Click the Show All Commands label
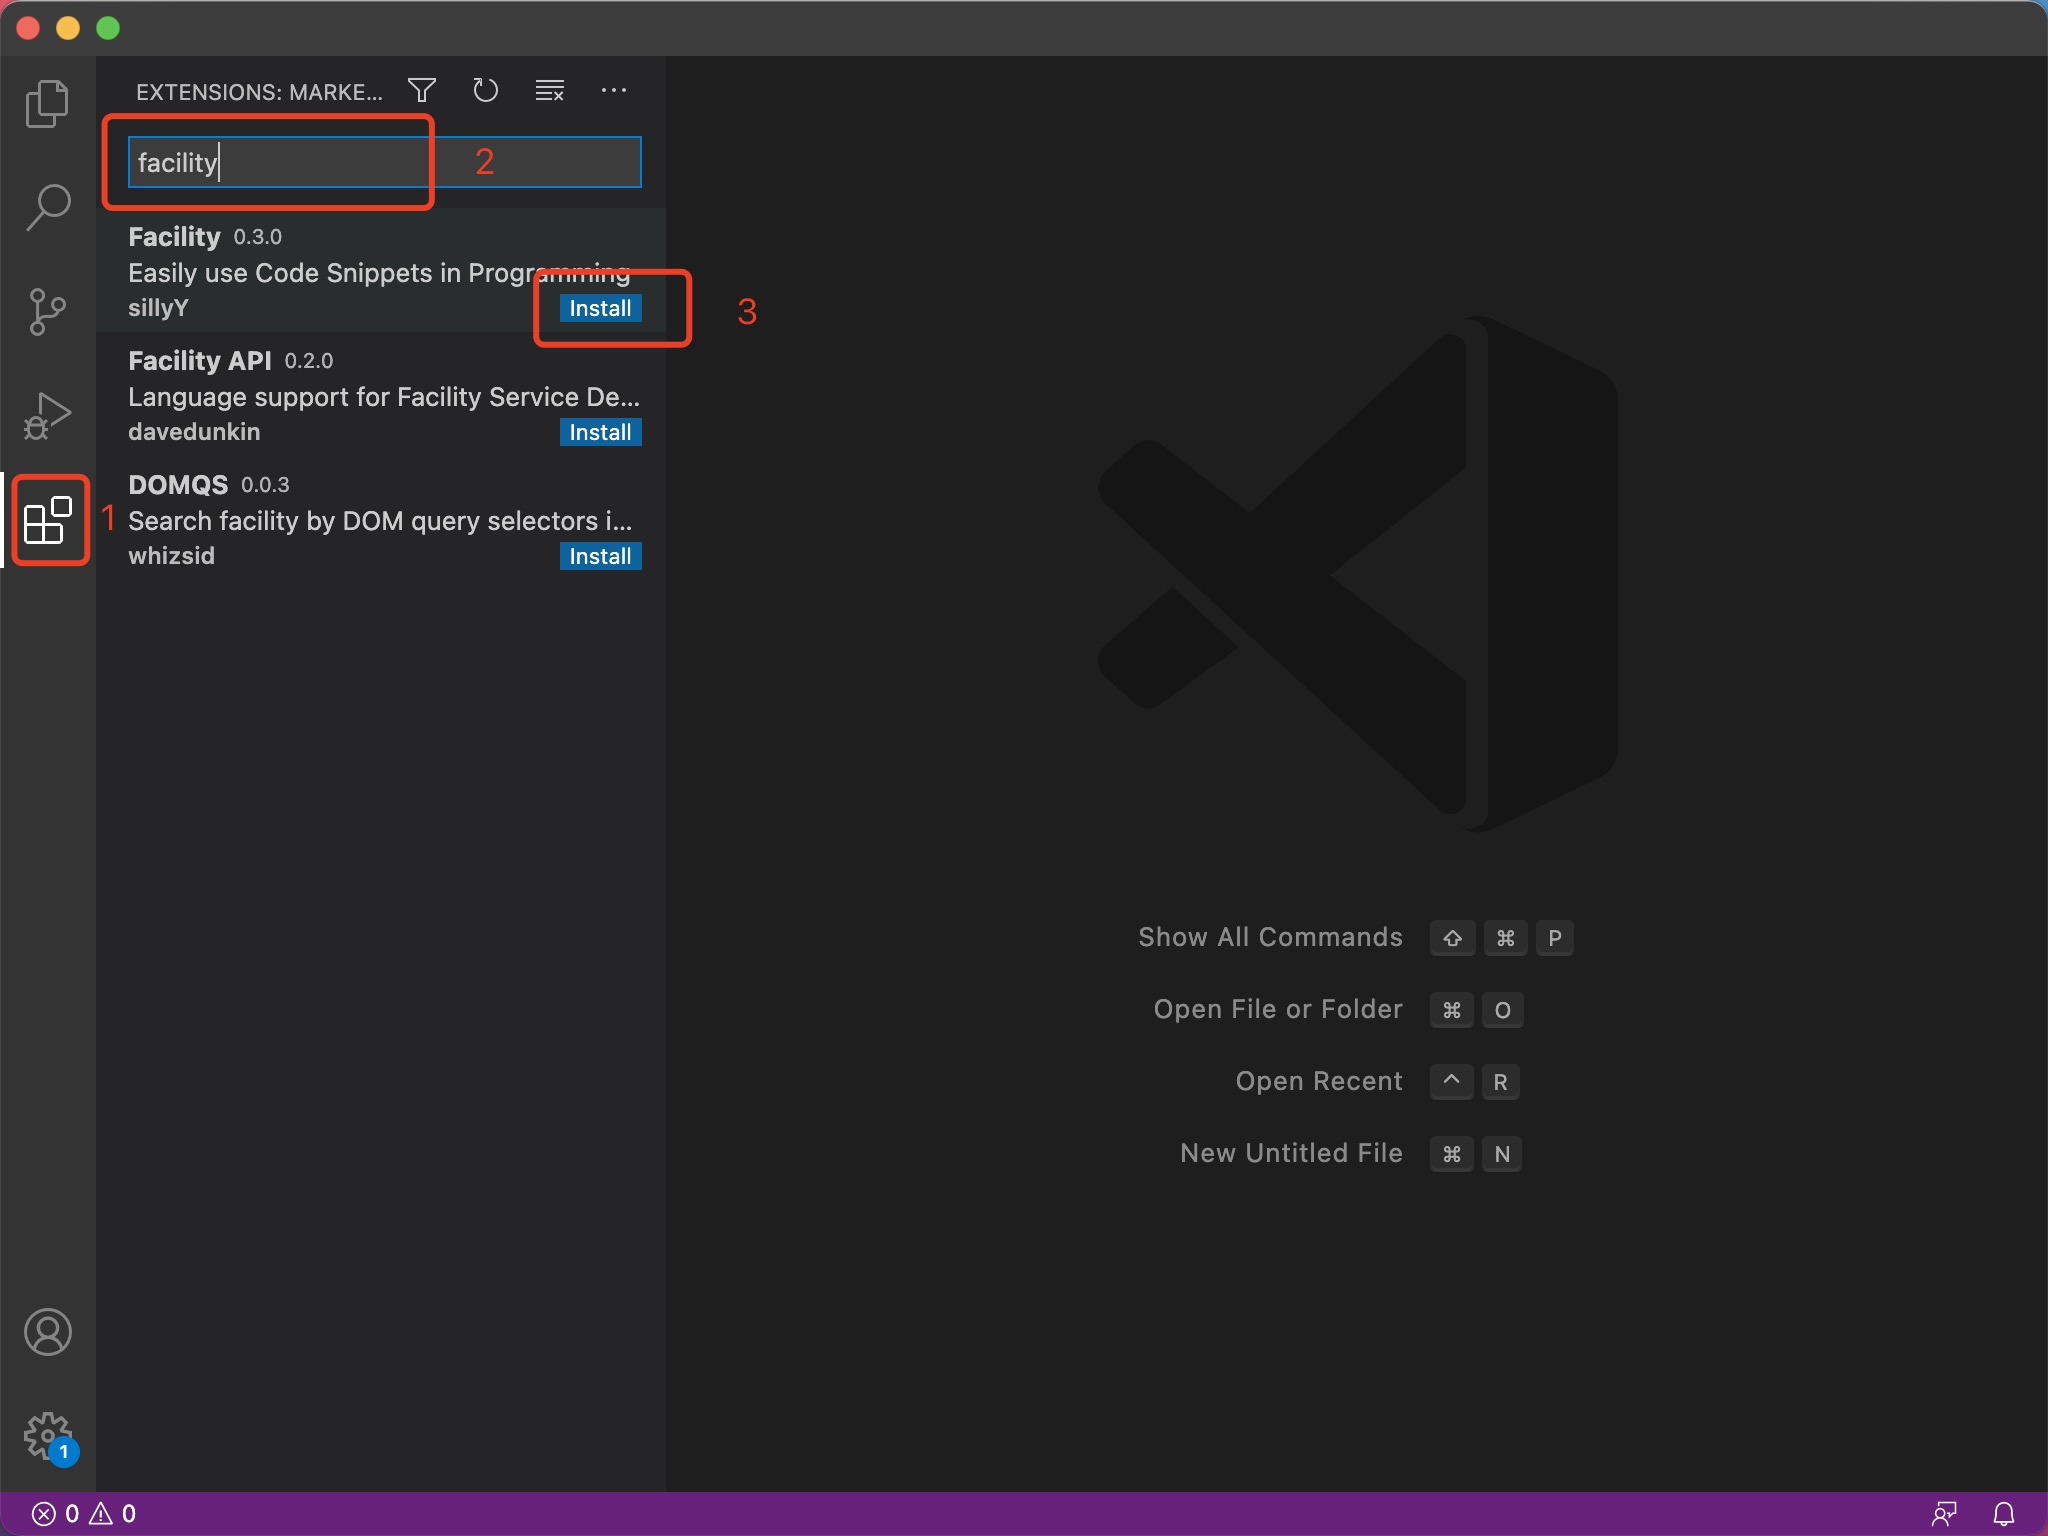 1270,937
